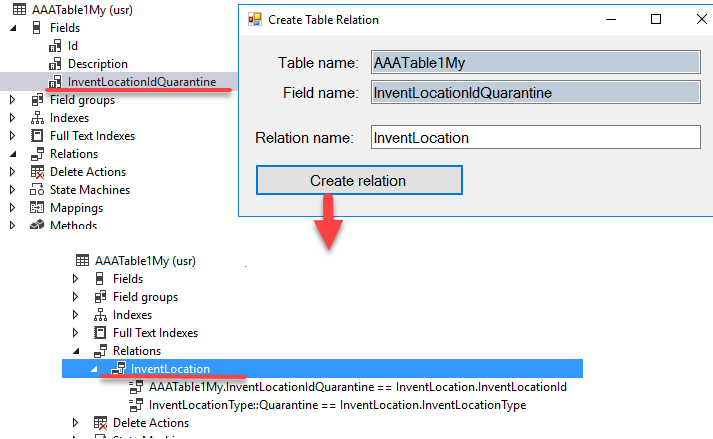Expand the State Machines node
Image resolution: width=713 pixels, height=439 pixels.
(12, 190)
